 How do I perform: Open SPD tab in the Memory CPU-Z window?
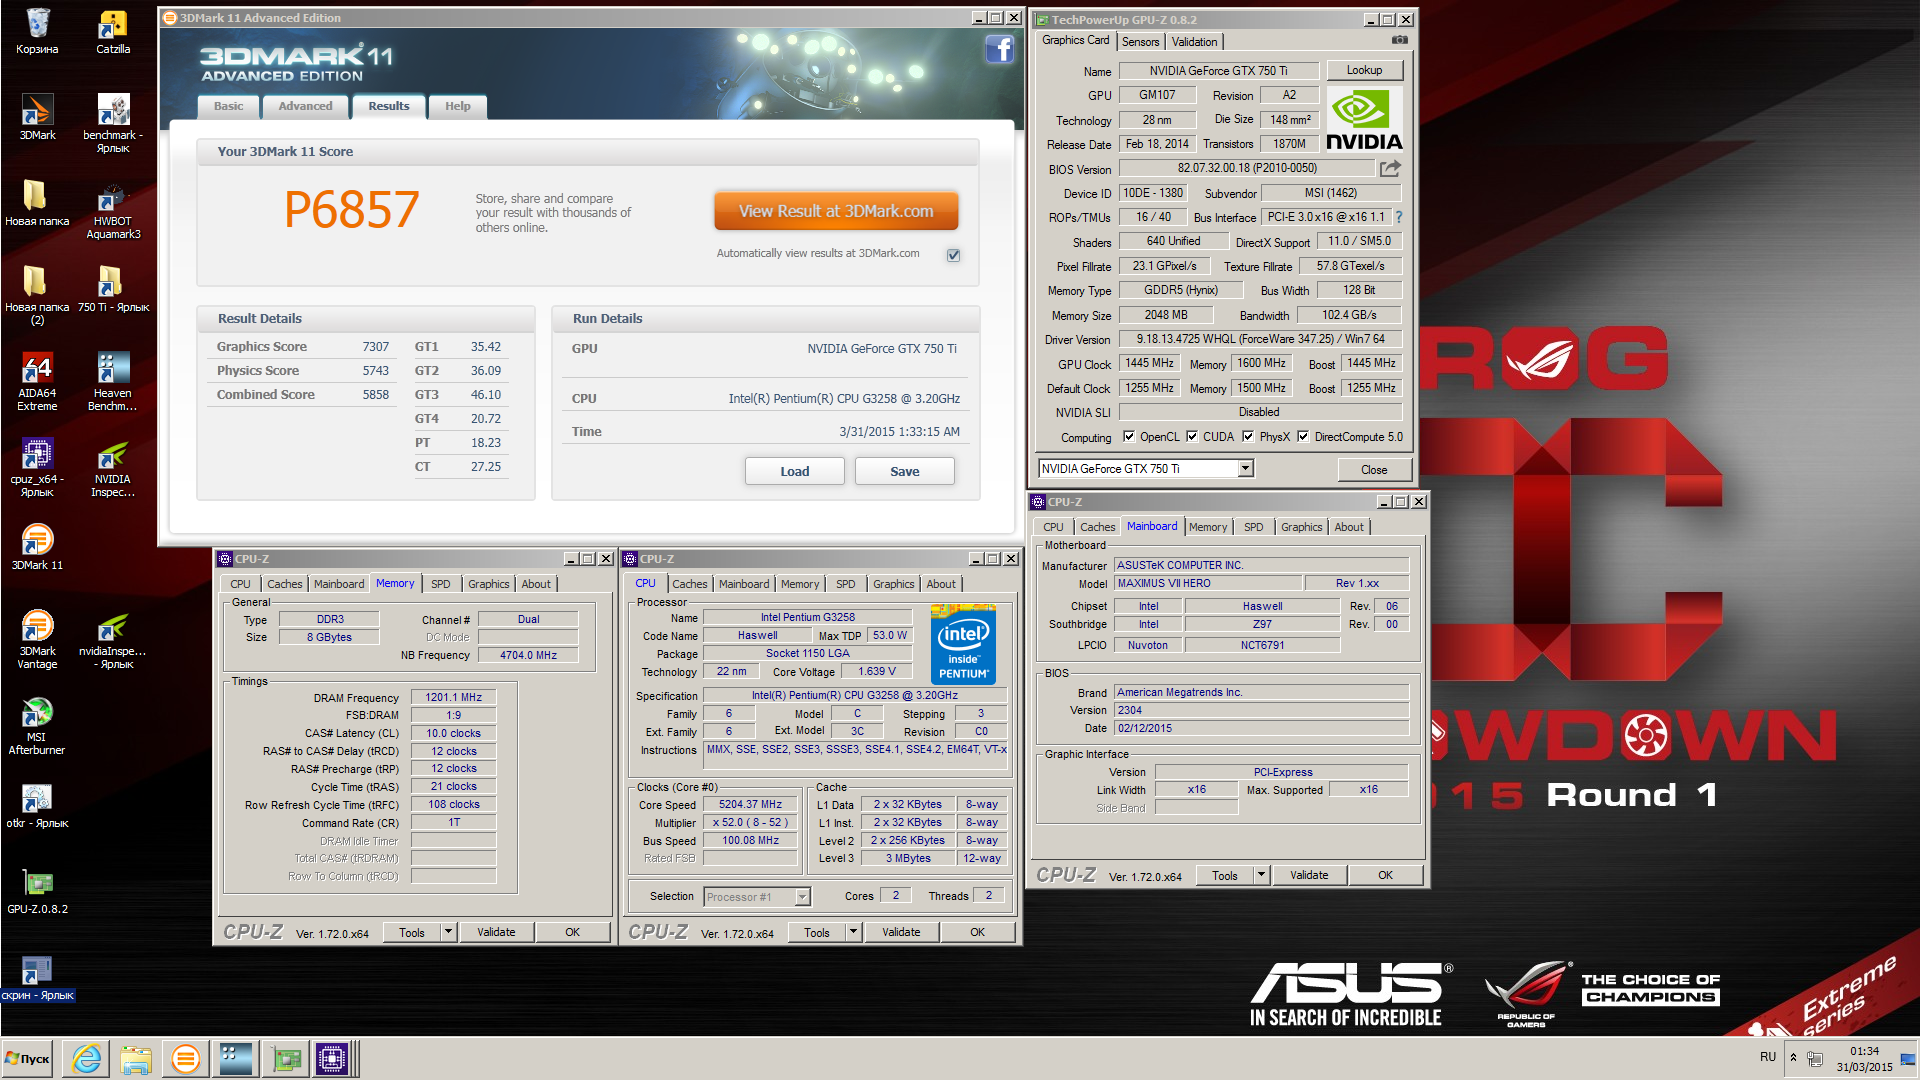(x=441, y=584)
